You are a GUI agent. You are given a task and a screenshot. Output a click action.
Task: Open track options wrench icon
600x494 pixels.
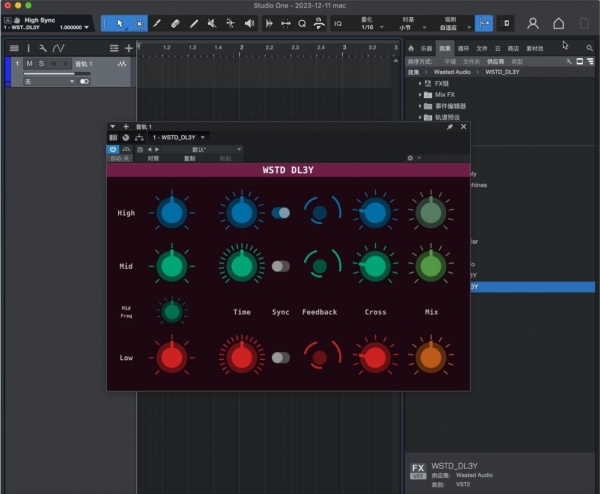[43, 48]
